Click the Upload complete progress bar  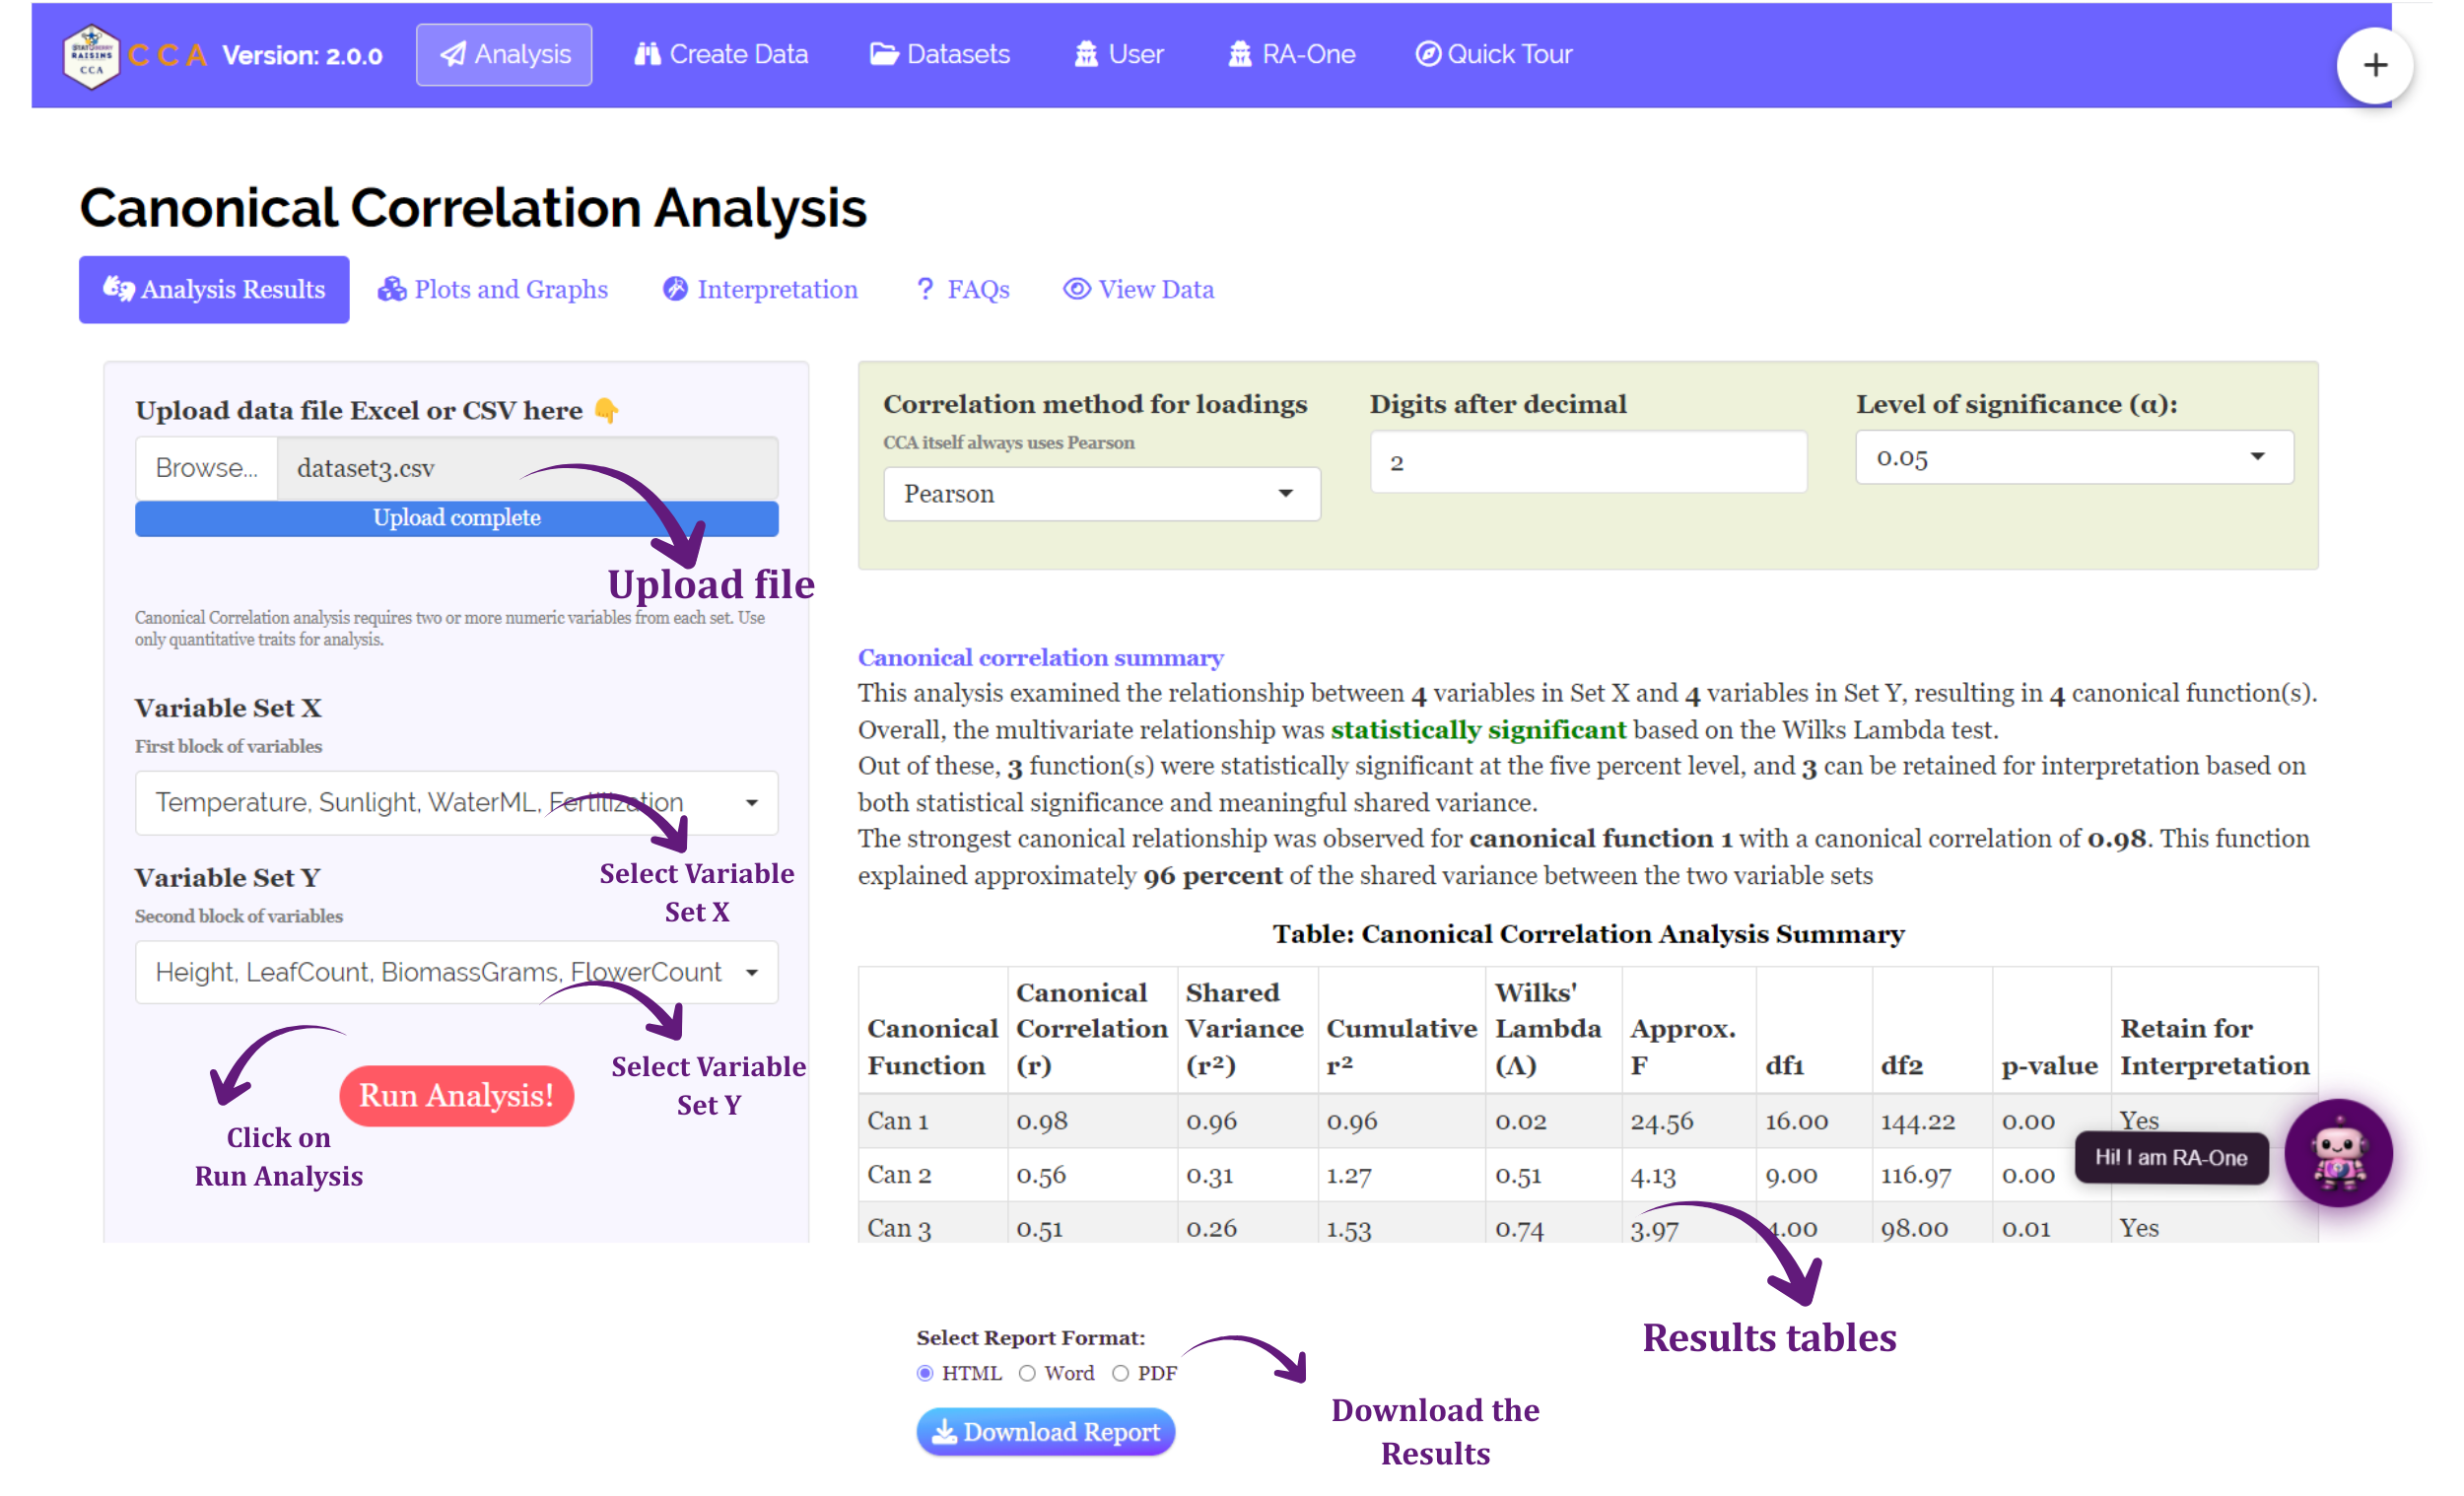click(457, 518)
